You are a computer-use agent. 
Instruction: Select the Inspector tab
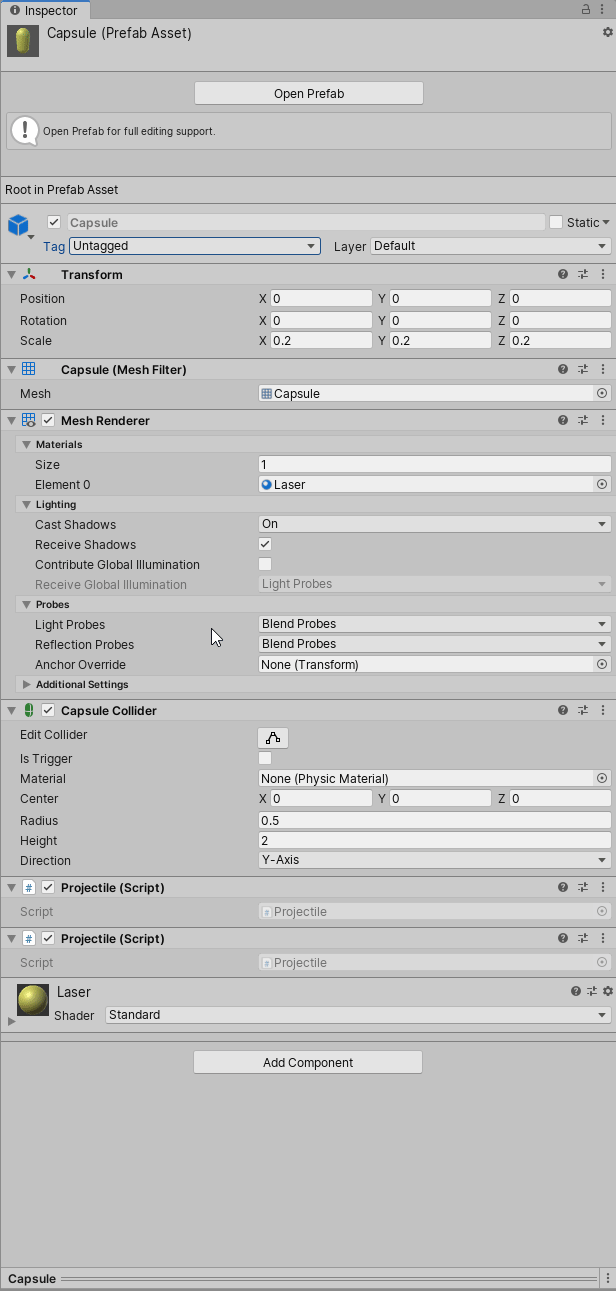[x=45, y=10]
